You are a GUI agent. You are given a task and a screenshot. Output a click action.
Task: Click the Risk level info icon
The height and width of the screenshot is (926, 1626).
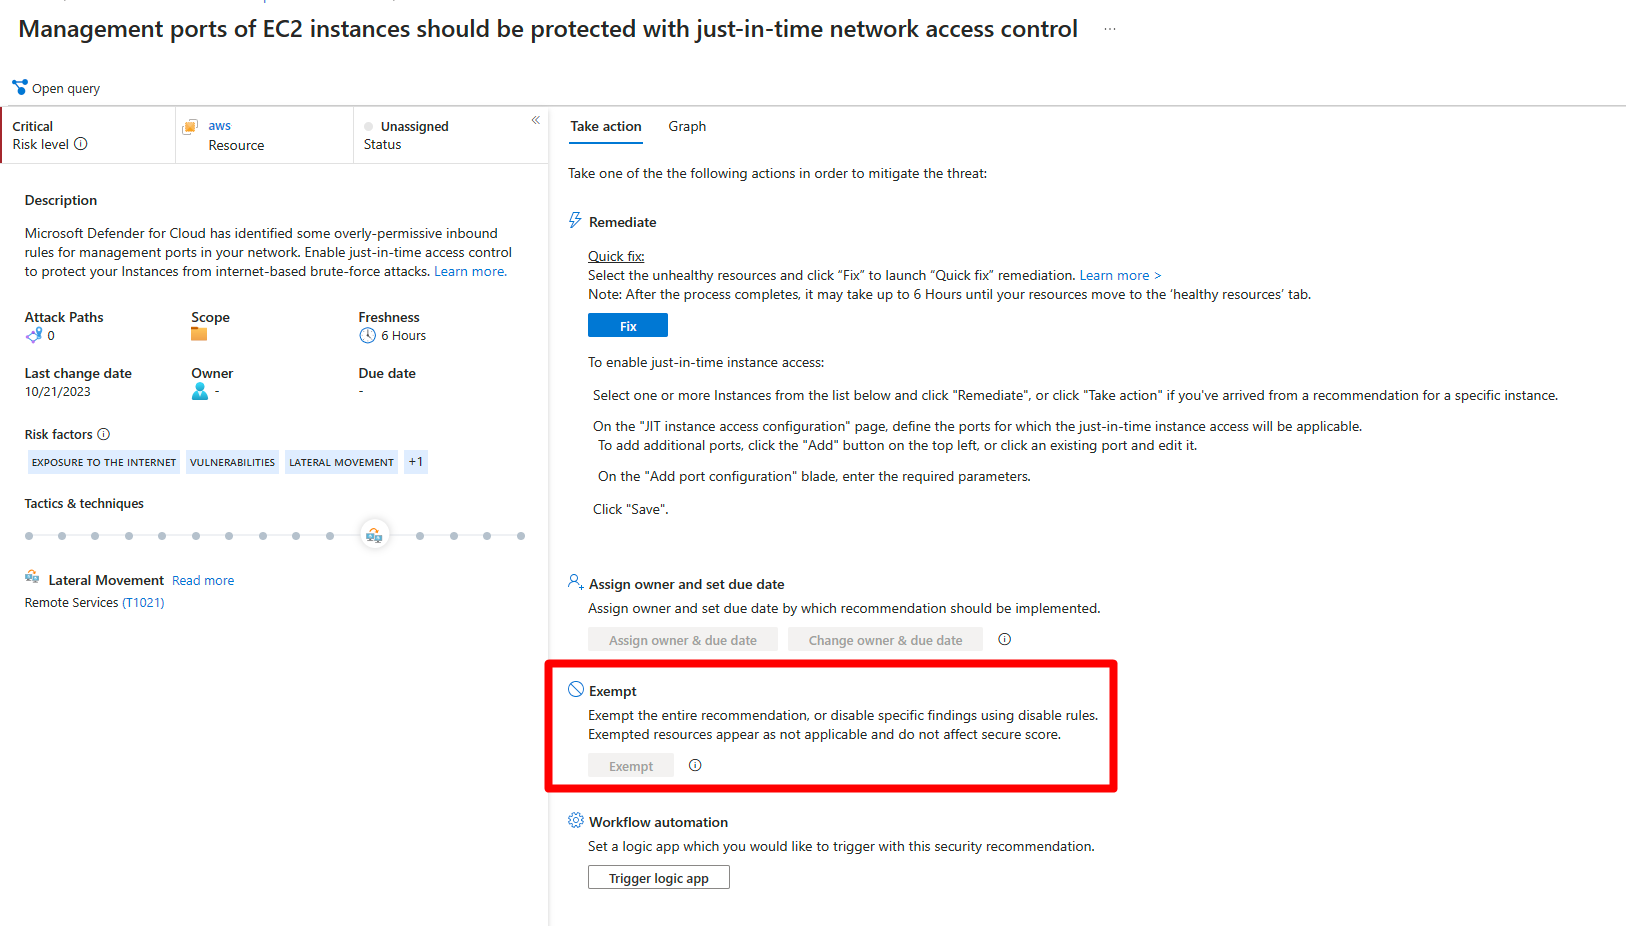tap(81, 144)
